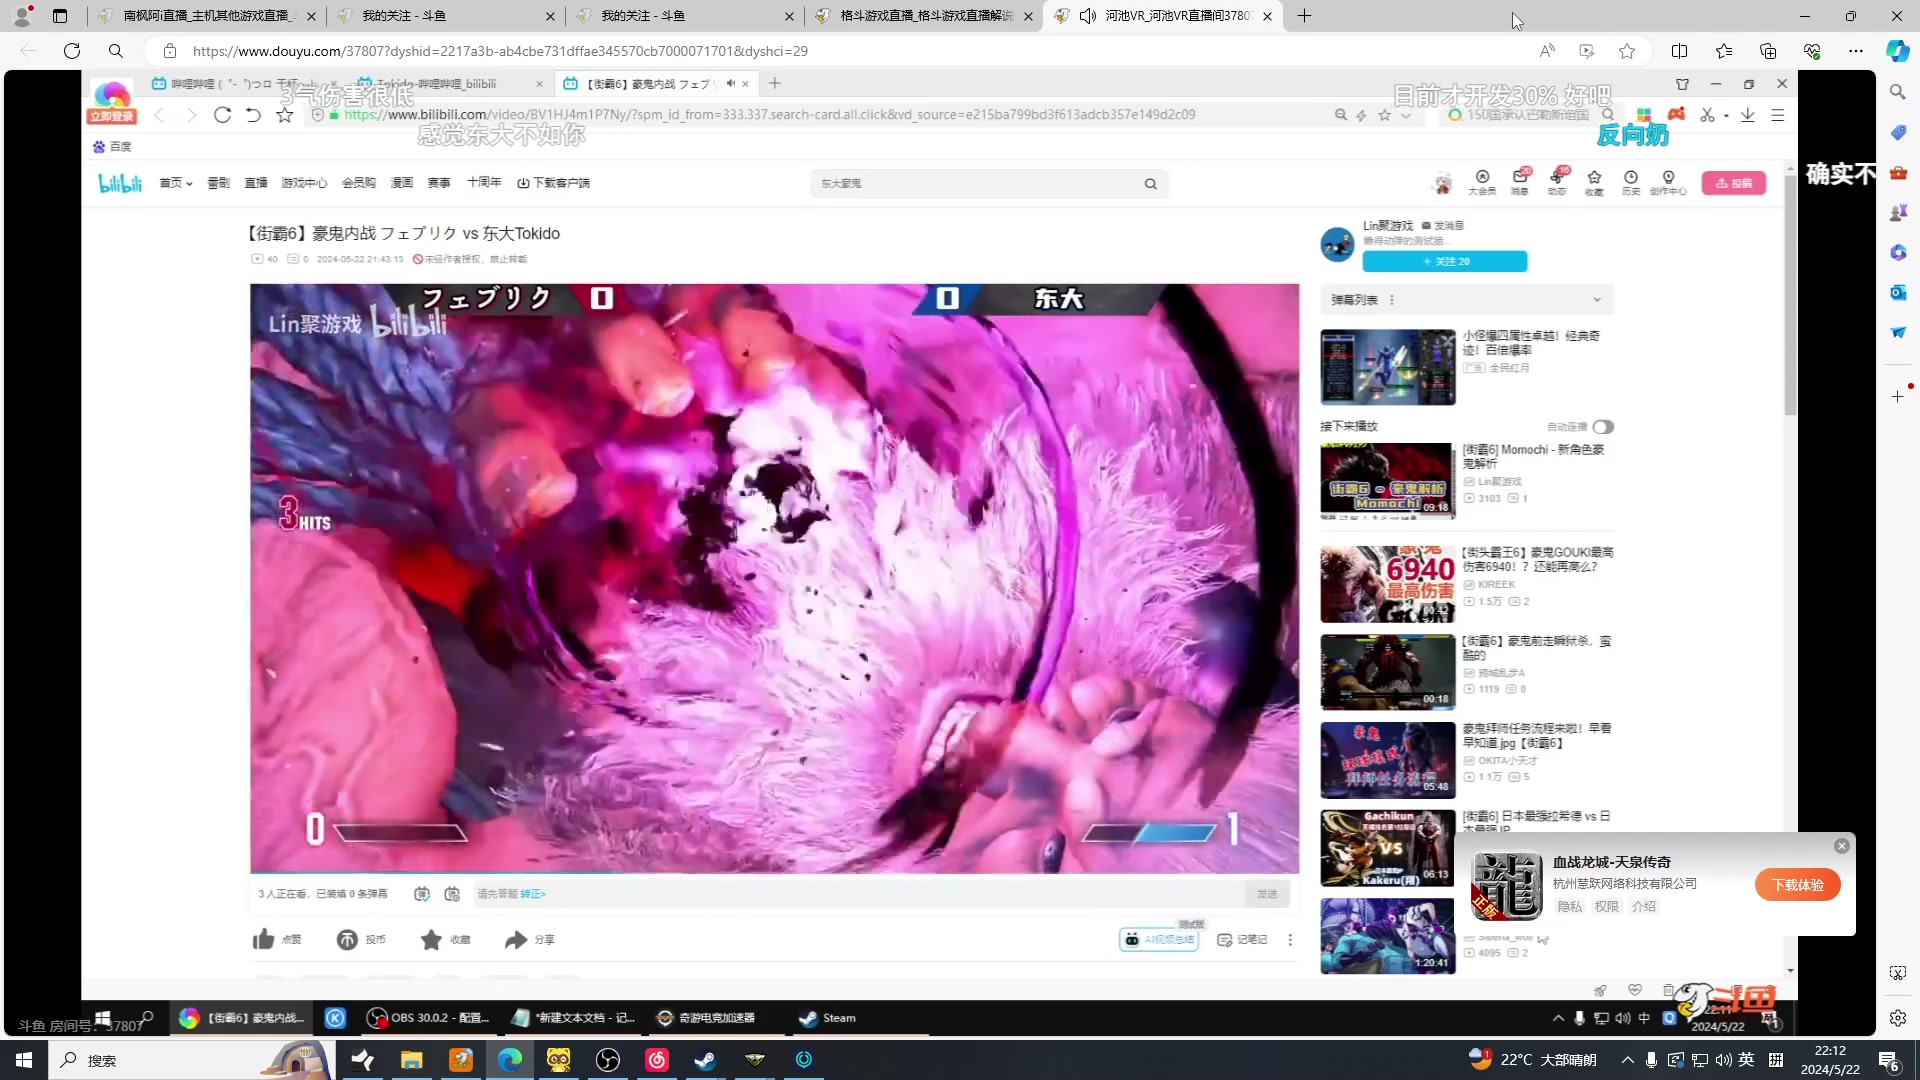Click the pink 投稿 upload button
Viewport: 1920px width, 1080px height.
click(1734, 183)
